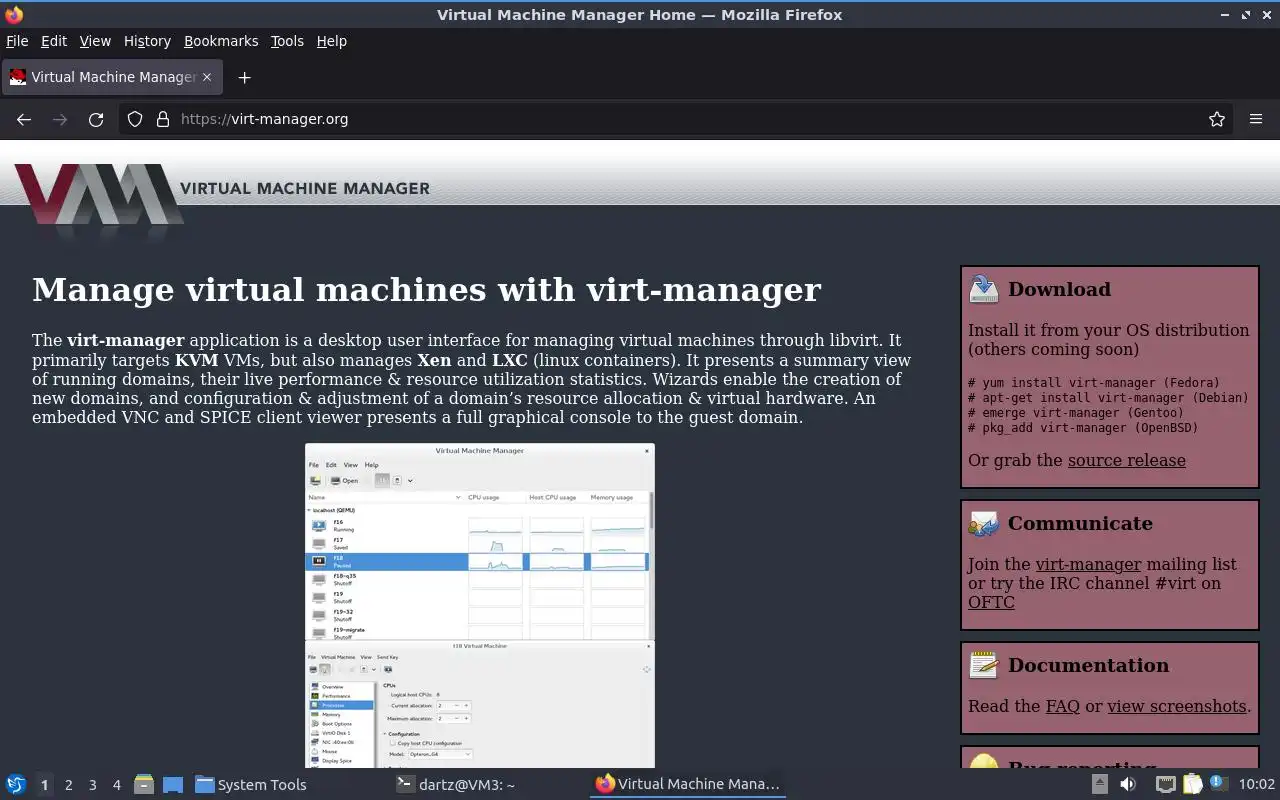
Task: Click the Documentation heading
Action: click(x=1088, y=665)
